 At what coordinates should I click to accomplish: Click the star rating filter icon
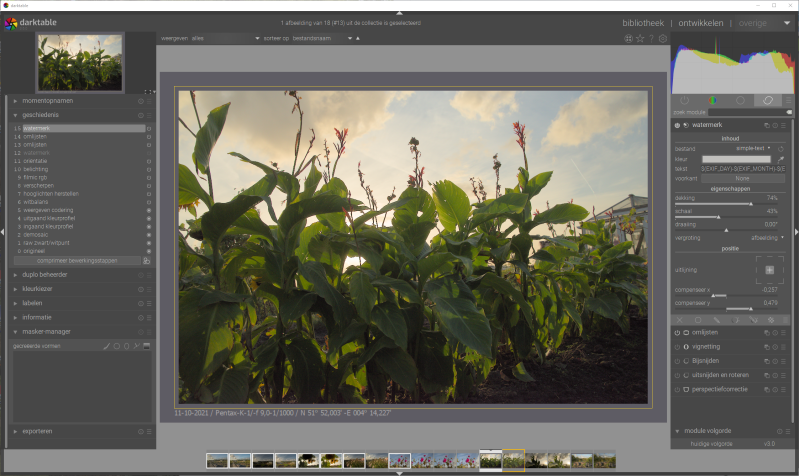640,39
